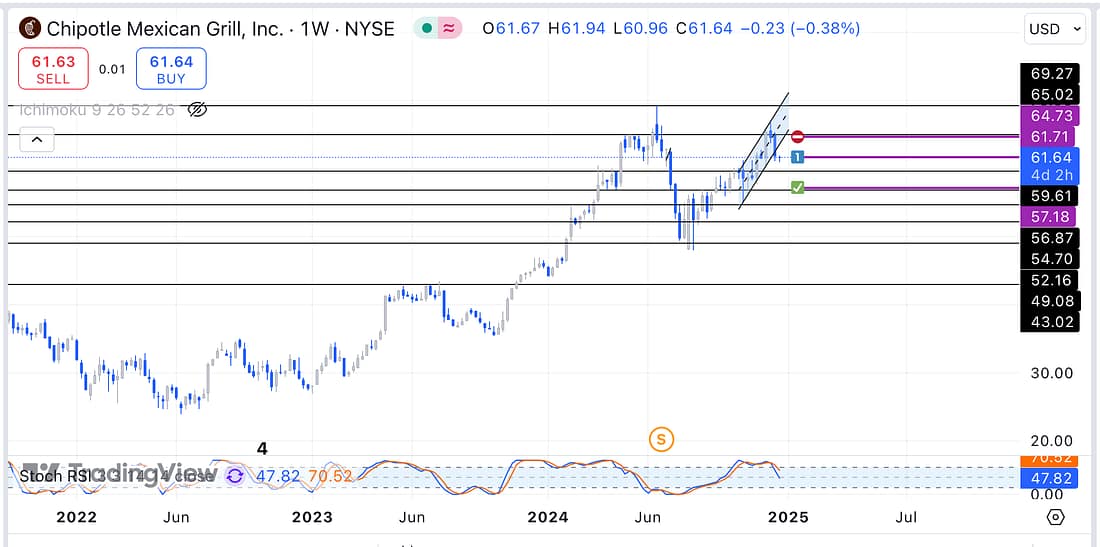Click the green market status dot

click(427, 29)
